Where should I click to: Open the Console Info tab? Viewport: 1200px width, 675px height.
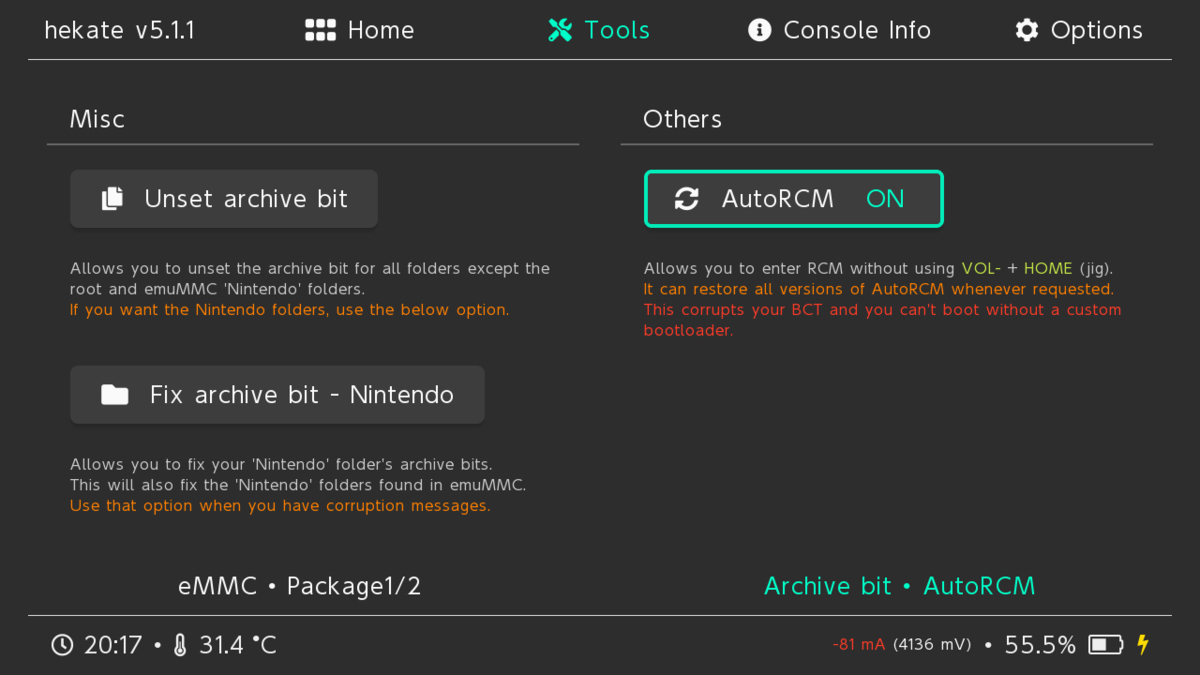coord(839,30)
